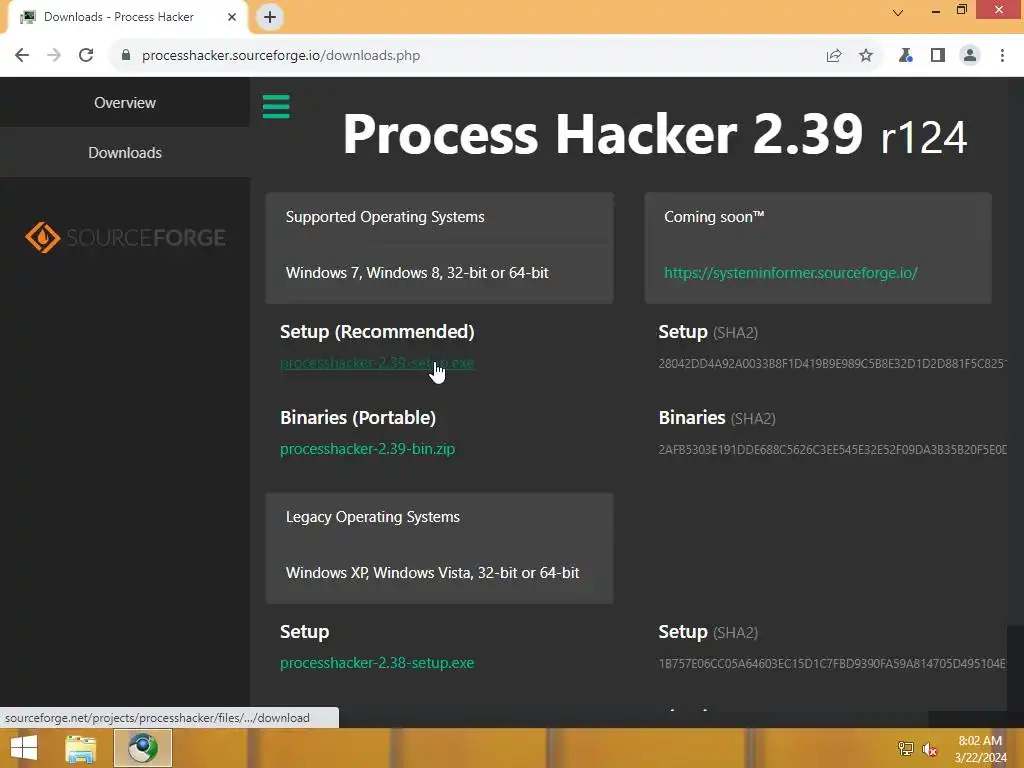Download processhacker-2.38-setup.exe
The width and height of the screenshot is (1024, 768).
pos(377,663)
